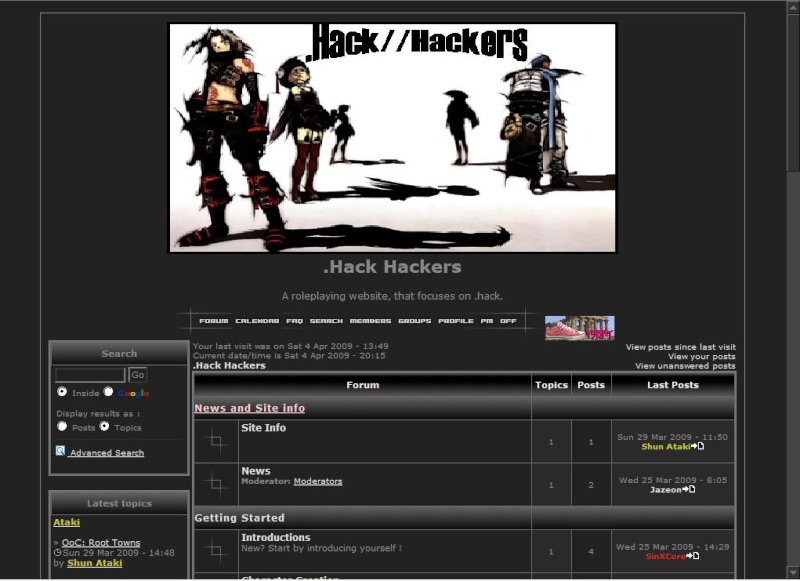800x581 pixels.
Task: Open the Advanced Search link
Action: pos(107,453)
